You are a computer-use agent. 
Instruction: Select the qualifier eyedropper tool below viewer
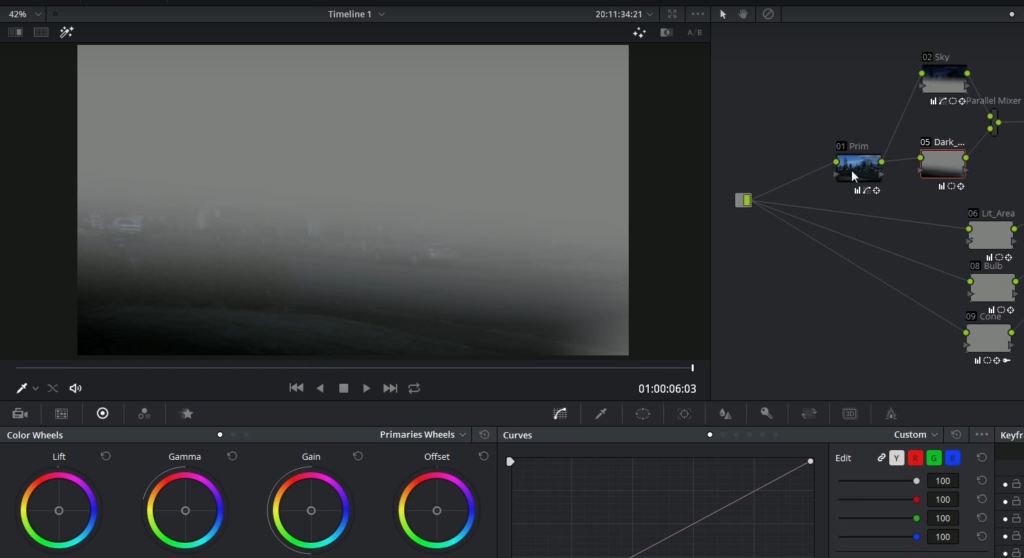[21, 388]
